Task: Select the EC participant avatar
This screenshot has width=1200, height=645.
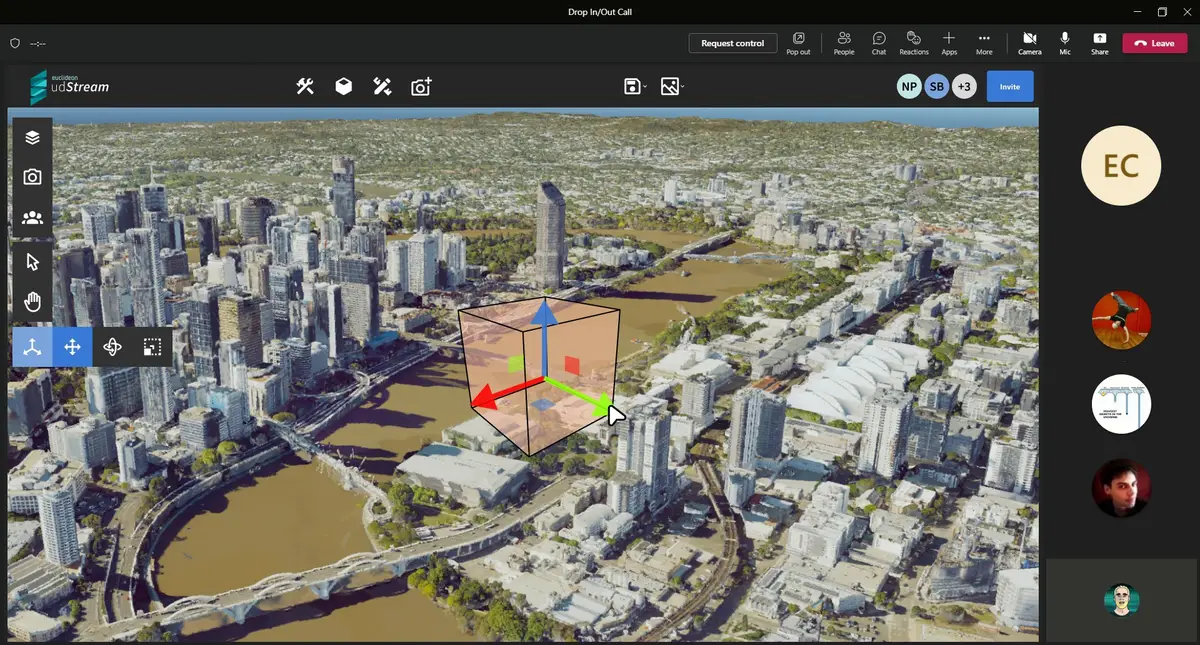Action: (x=1121, y=166)
